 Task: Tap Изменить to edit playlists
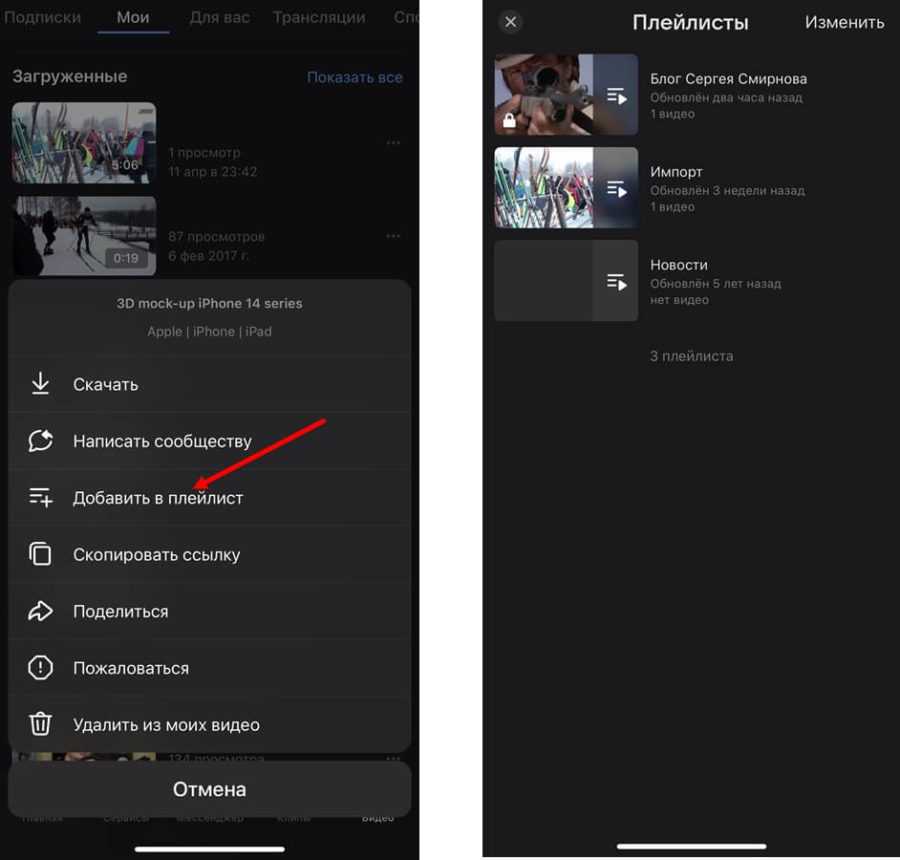(844, 22)
